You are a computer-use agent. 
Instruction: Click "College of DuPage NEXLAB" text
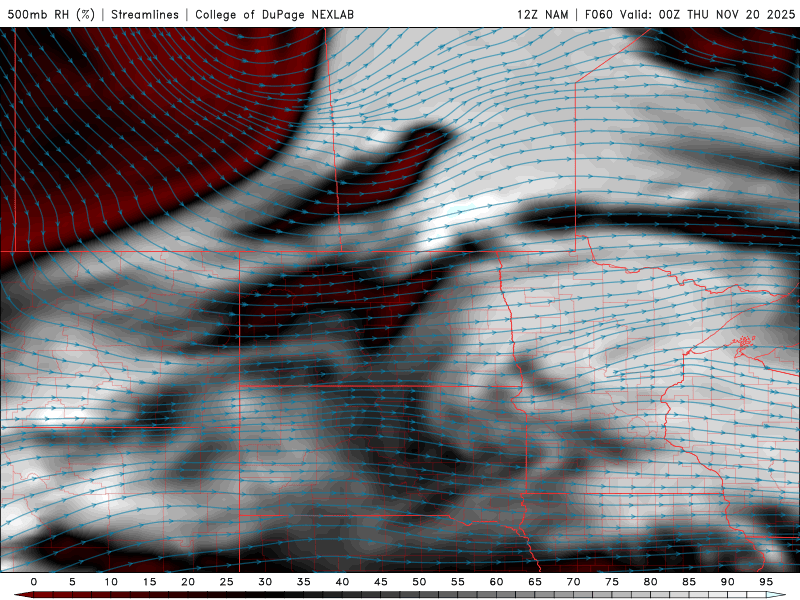point(274,14)
